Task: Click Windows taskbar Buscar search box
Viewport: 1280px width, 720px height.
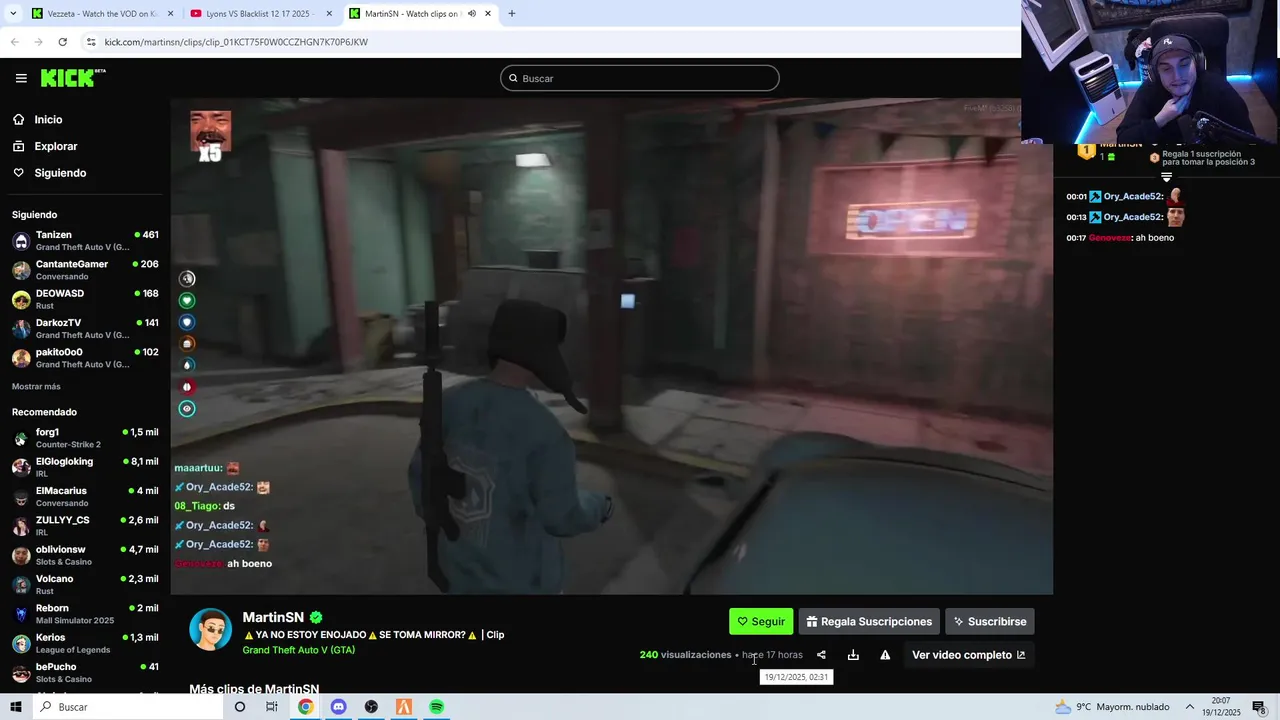Action: [x=127, y=707]
